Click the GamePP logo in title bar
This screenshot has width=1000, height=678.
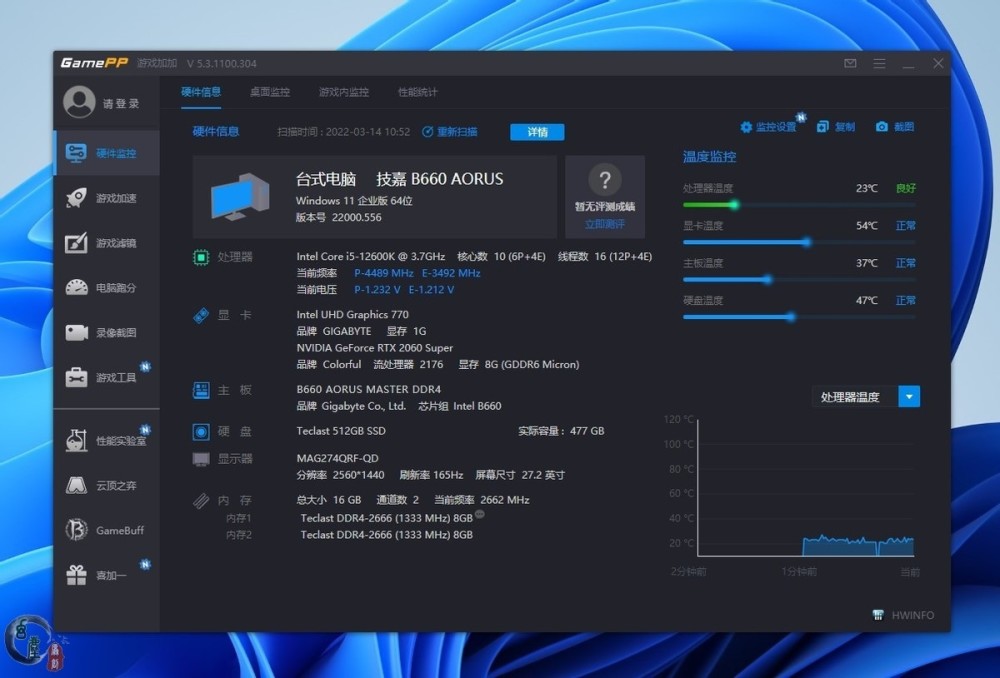coord(94,63)
